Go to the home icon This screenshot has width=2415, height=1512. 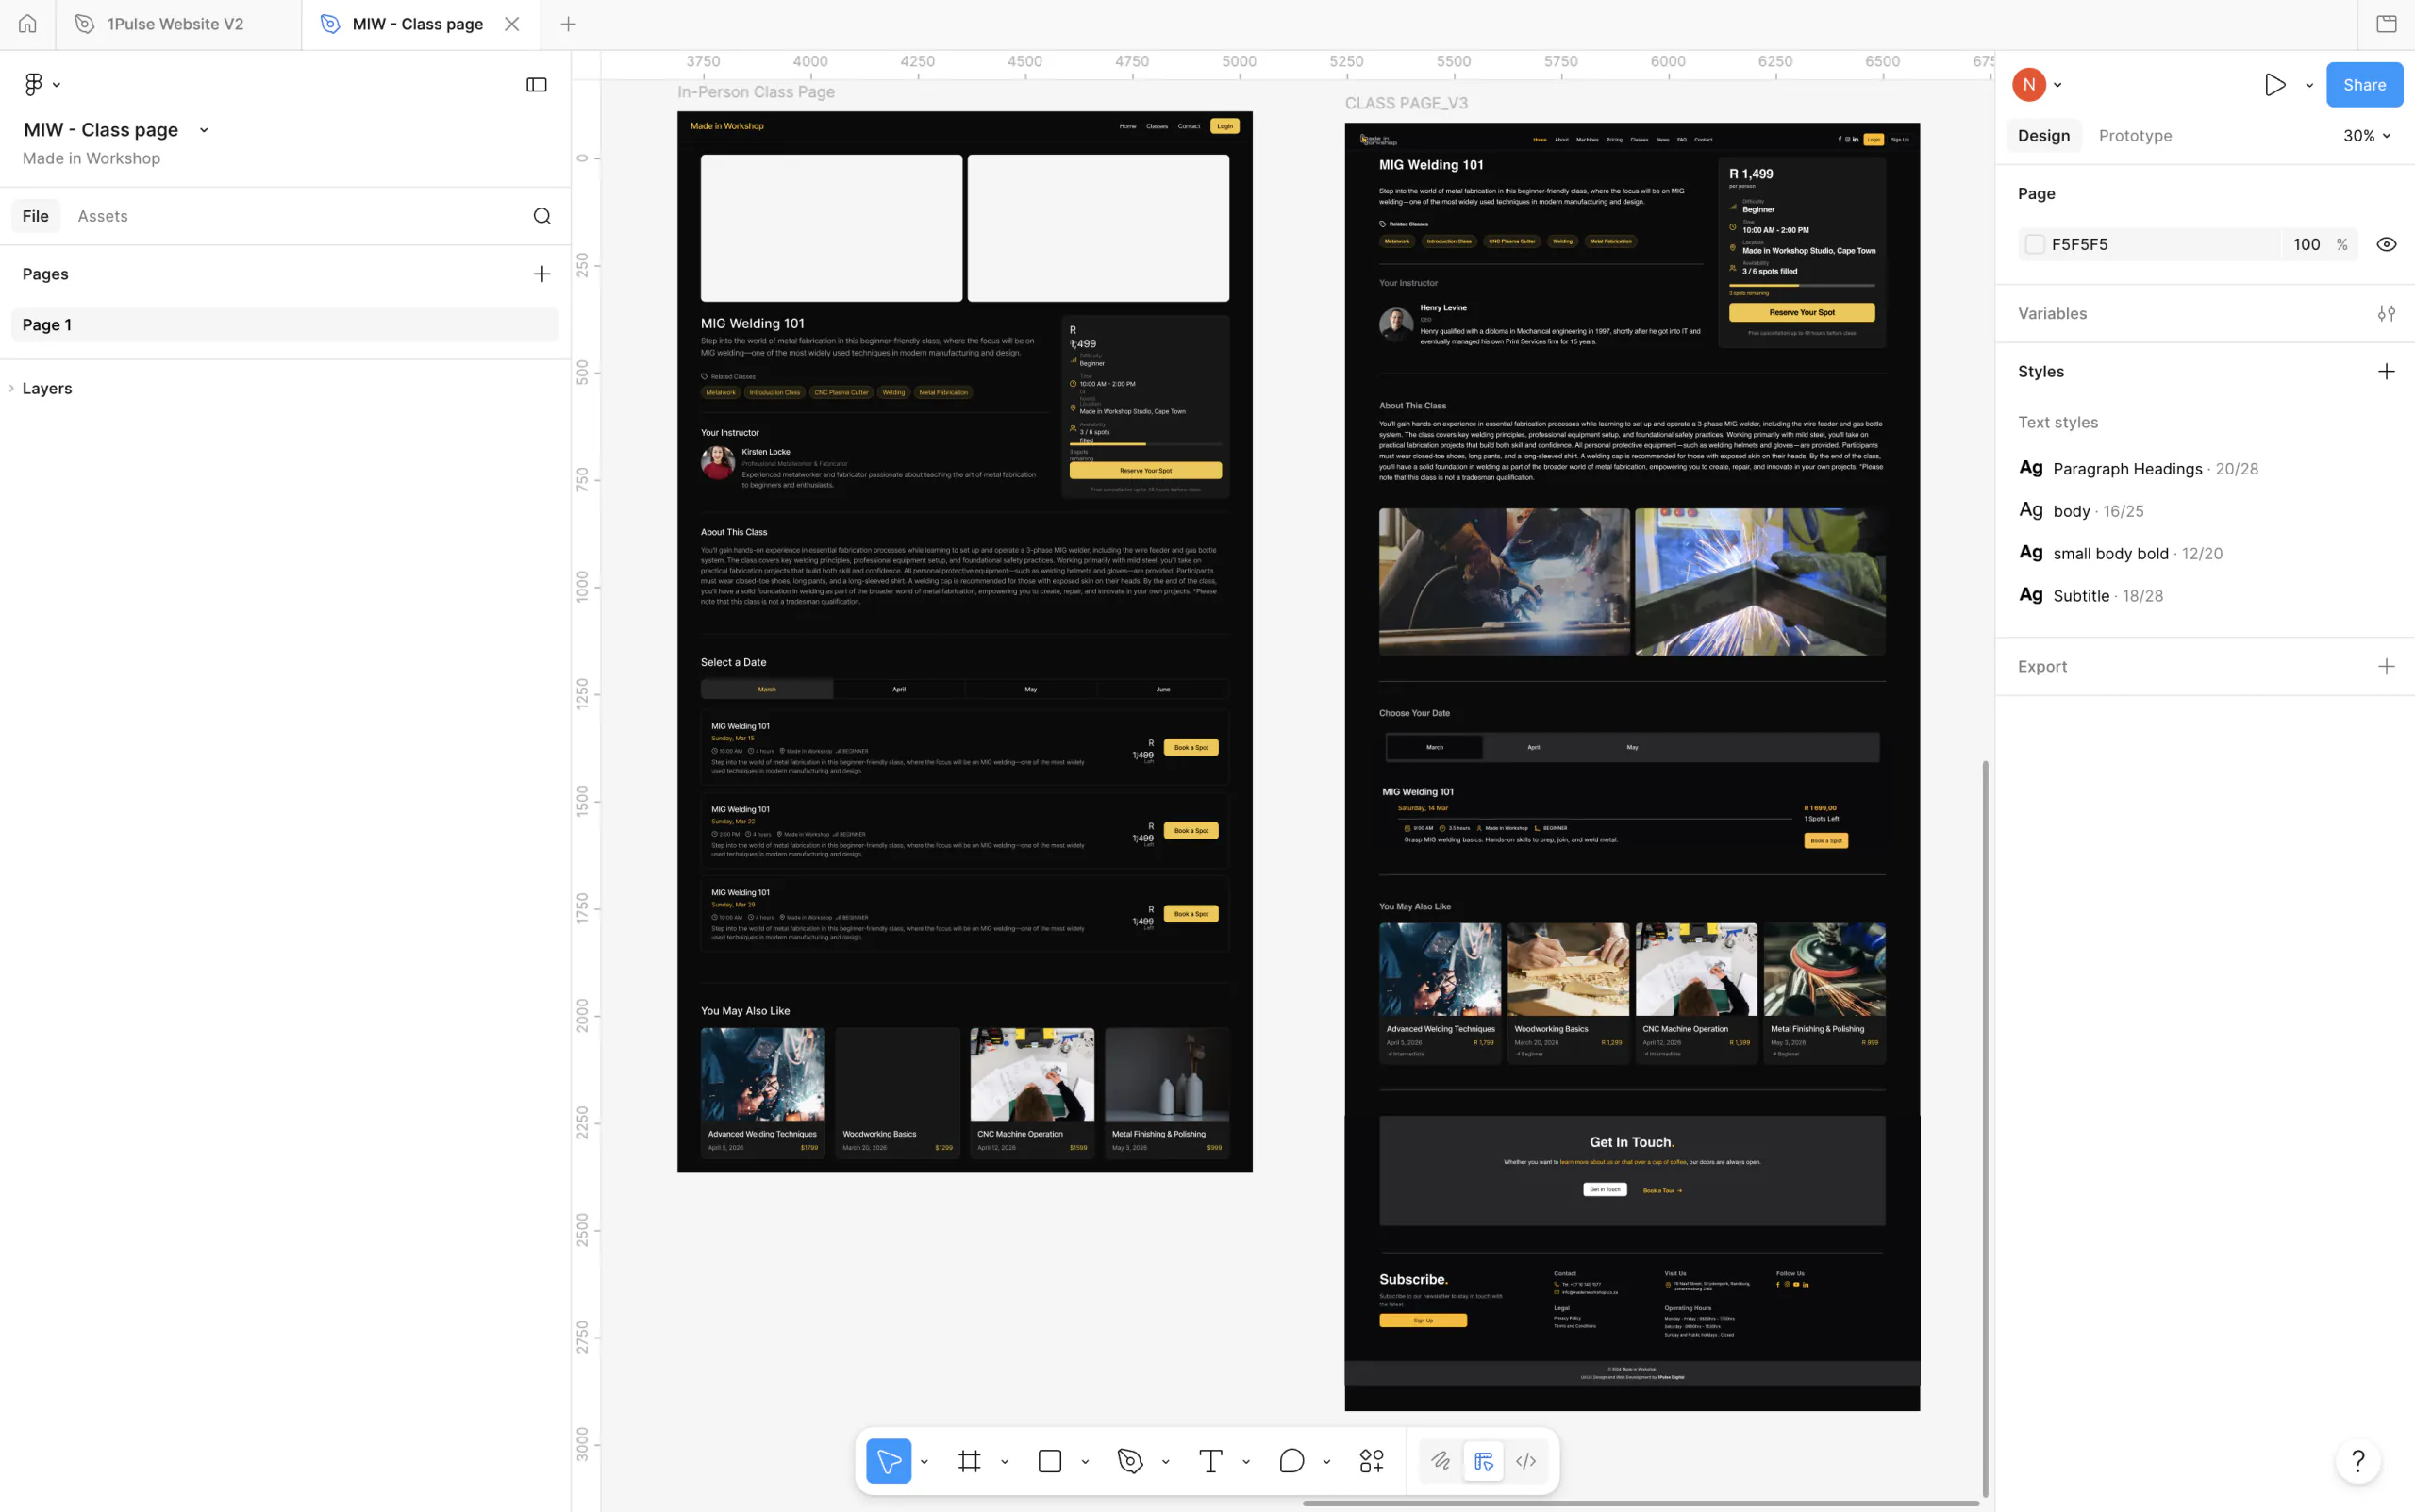pyautogui.click(x=27, y=24)
